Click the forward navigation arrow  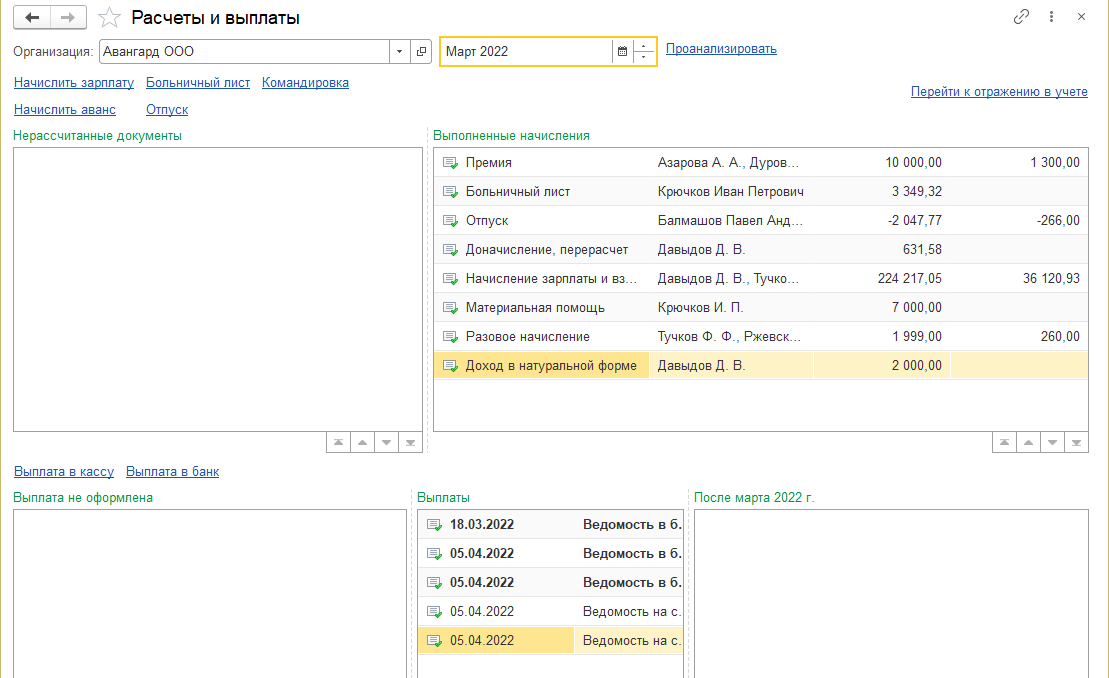(68, 18)
